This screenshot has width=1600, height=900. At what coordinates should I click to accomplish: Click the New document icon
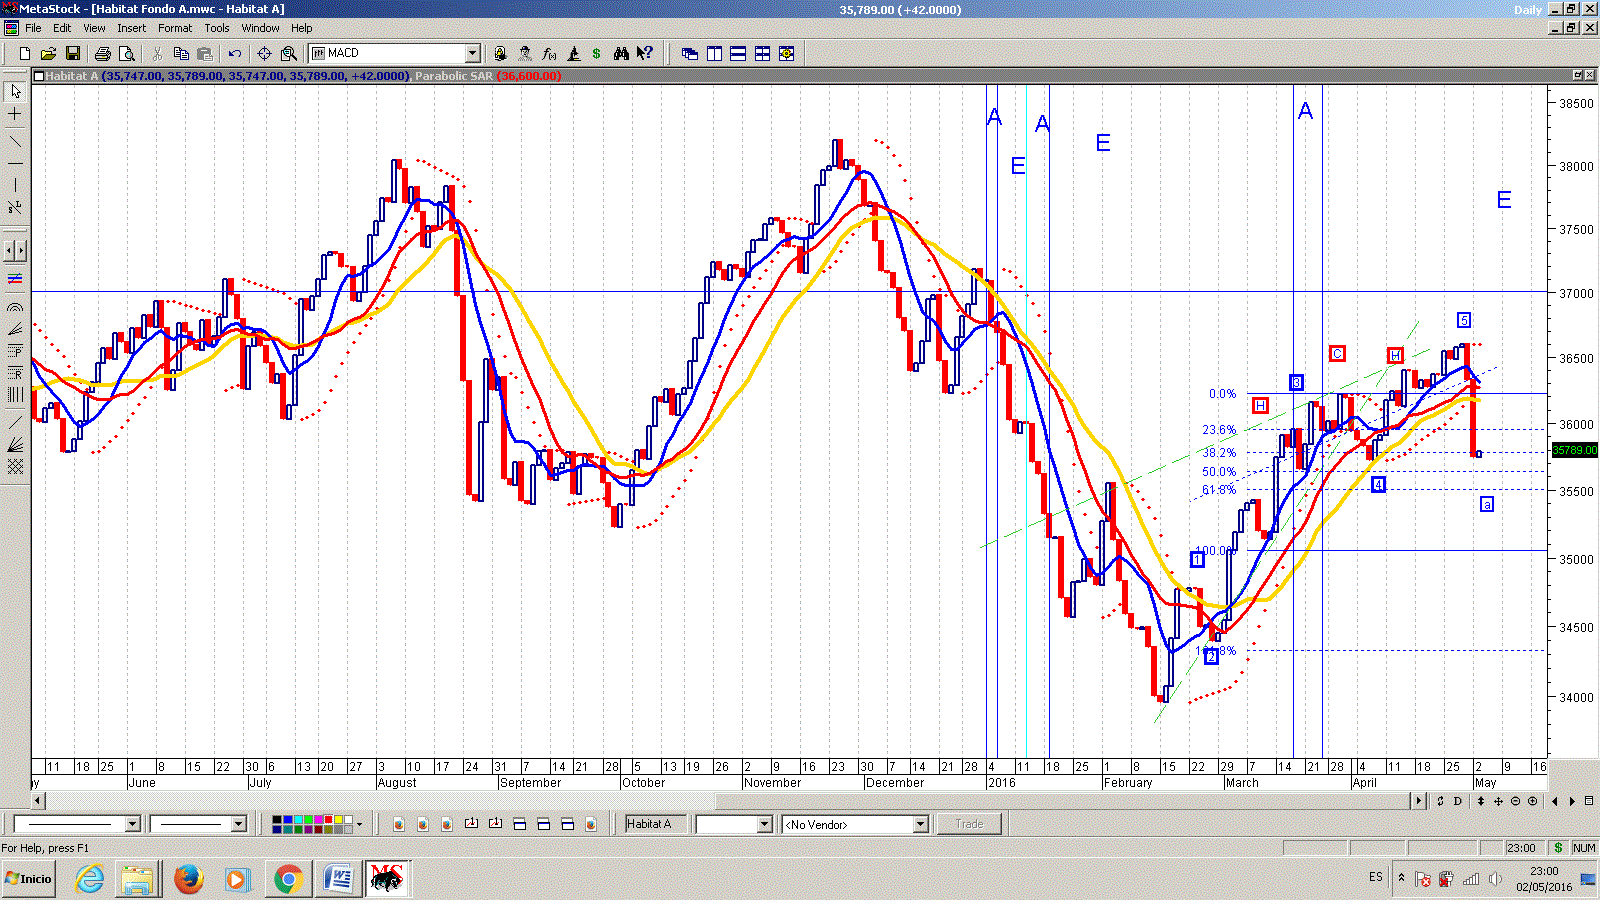[x=25, y=53]
